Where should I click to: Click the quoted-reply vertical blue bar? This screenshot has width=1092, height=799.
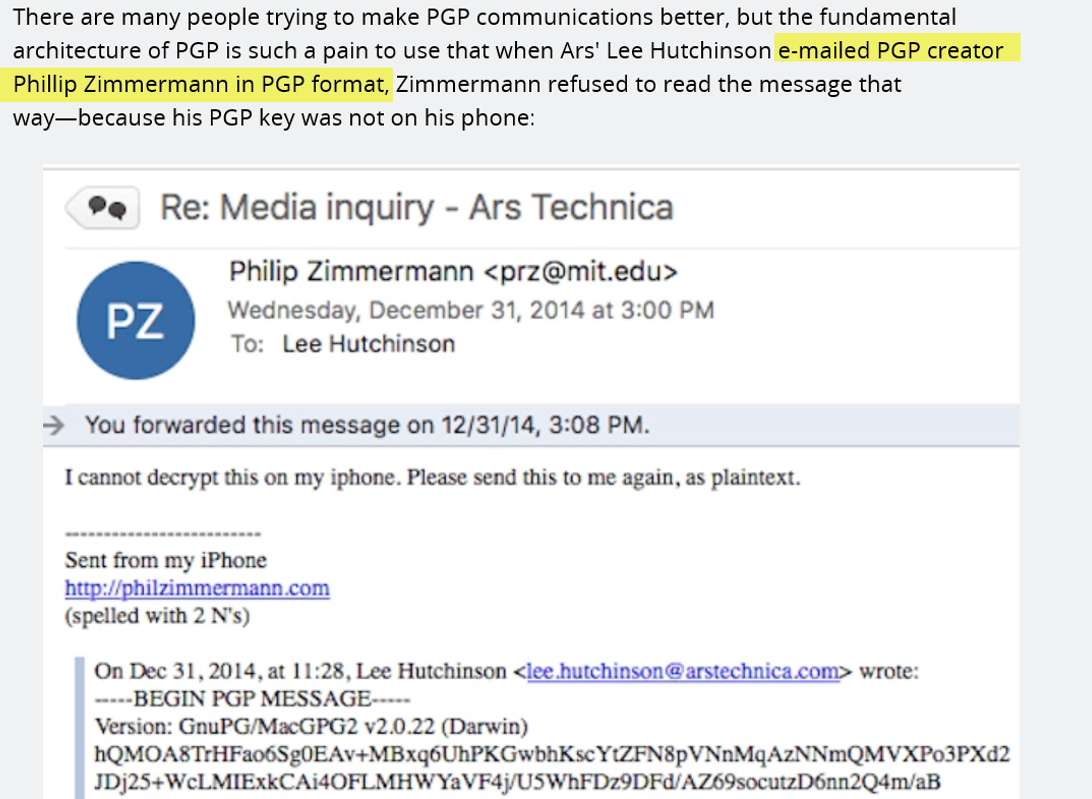(79, 728)
